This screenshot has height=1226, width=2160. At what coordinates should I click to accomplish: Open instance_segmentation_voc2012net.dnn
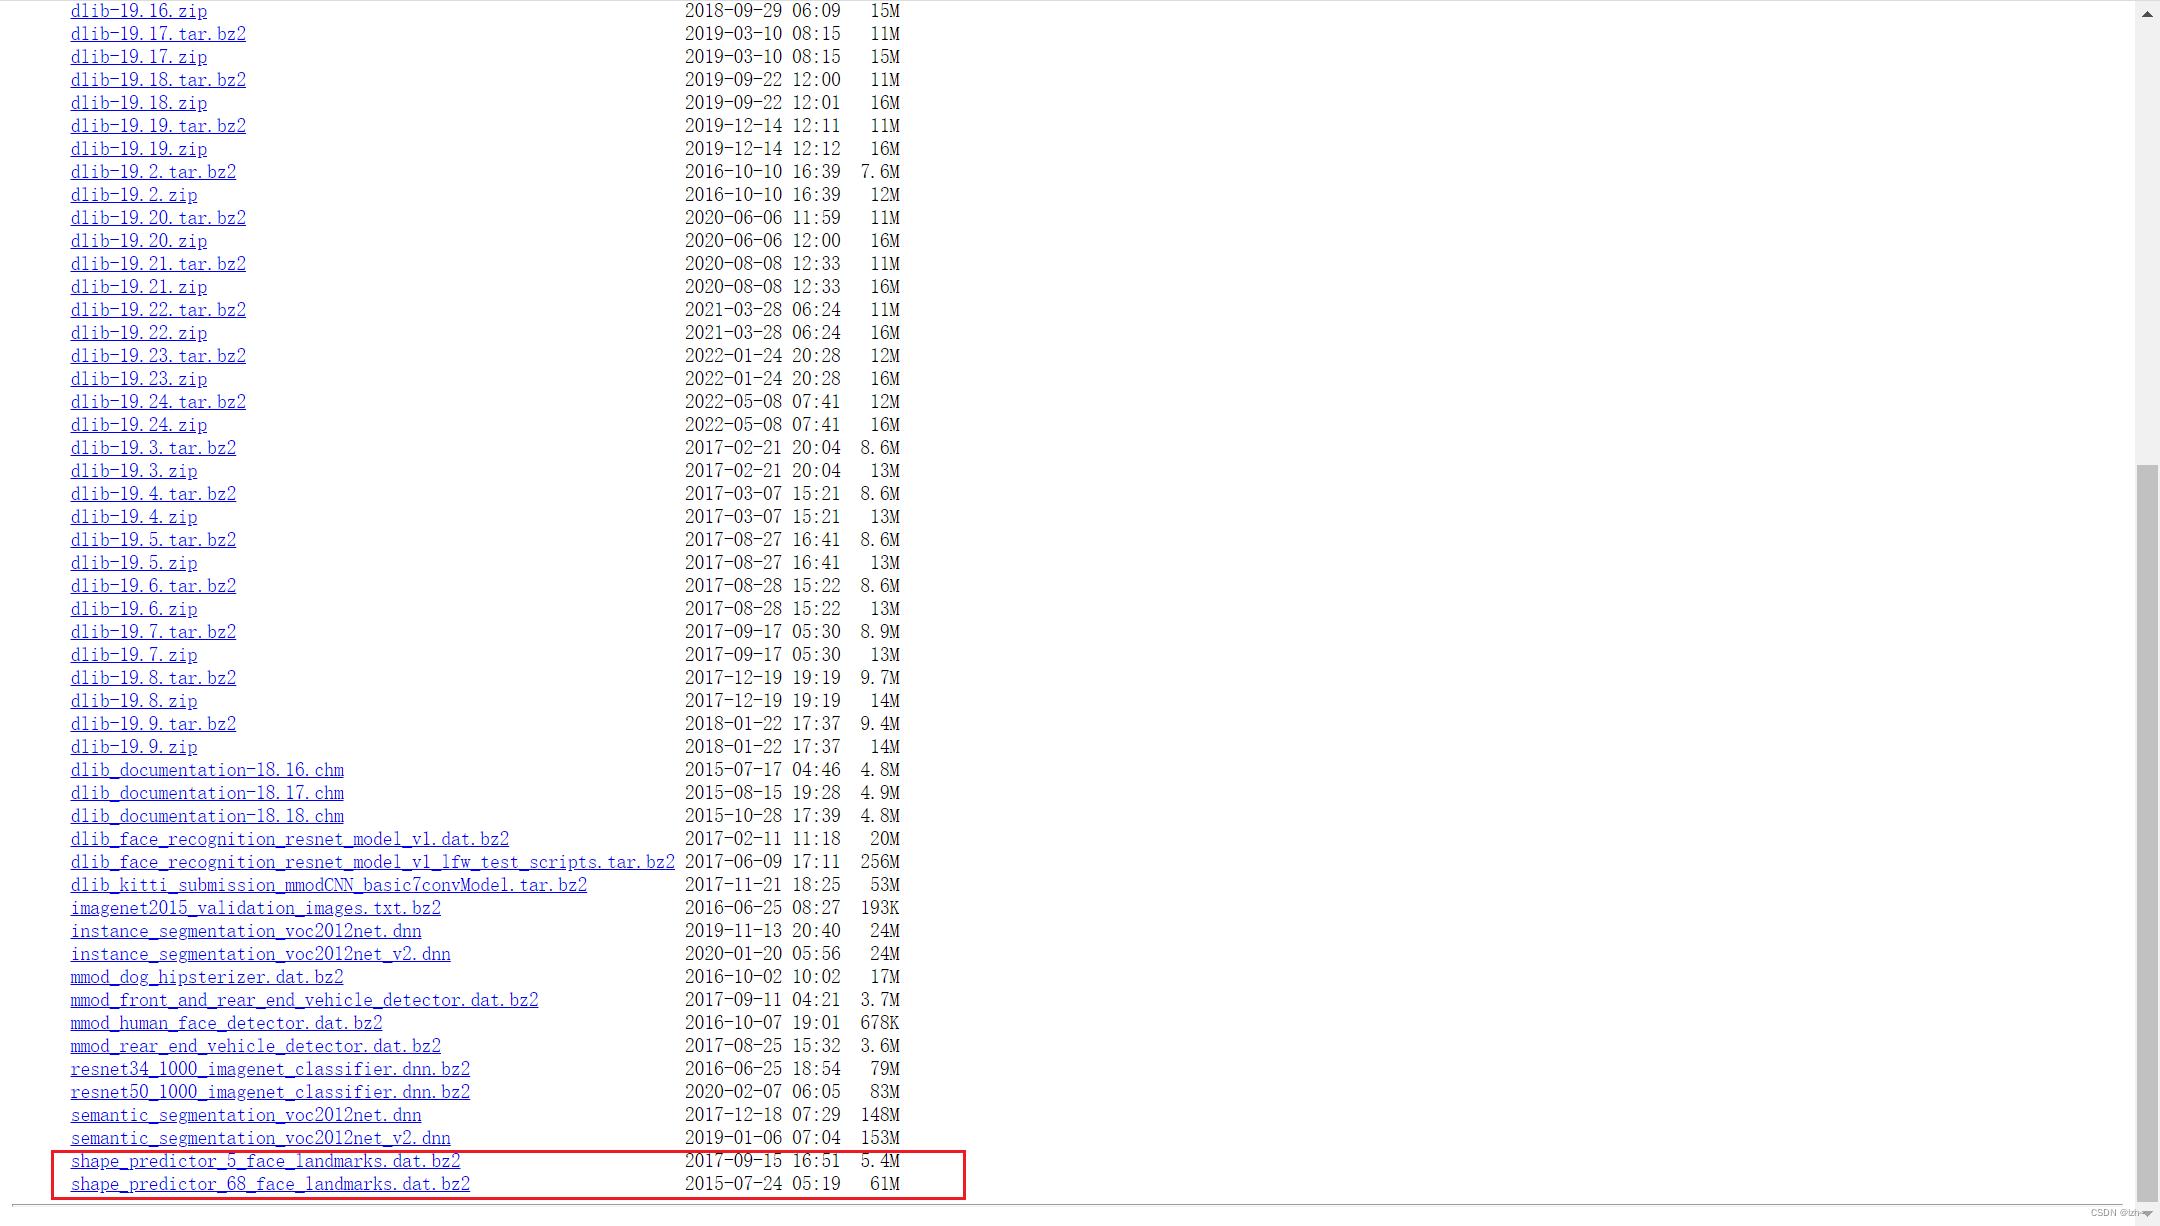pyautogui.click(x=246, y=931)
